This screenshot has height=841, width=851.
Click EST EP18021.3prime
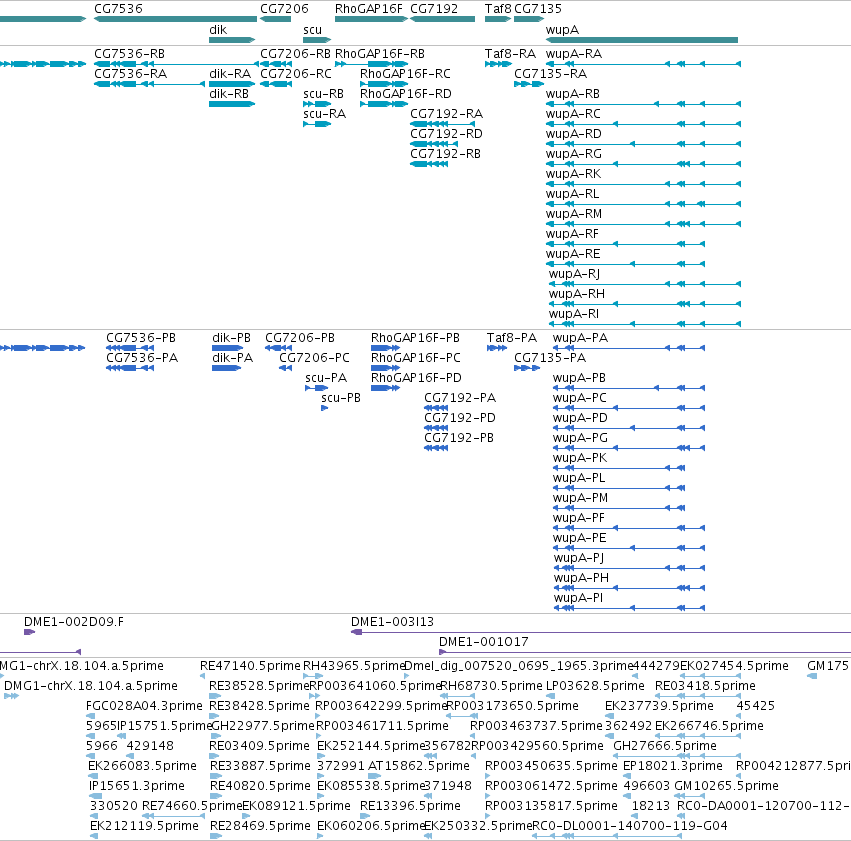pyautogui.click(x=672, y=766)
